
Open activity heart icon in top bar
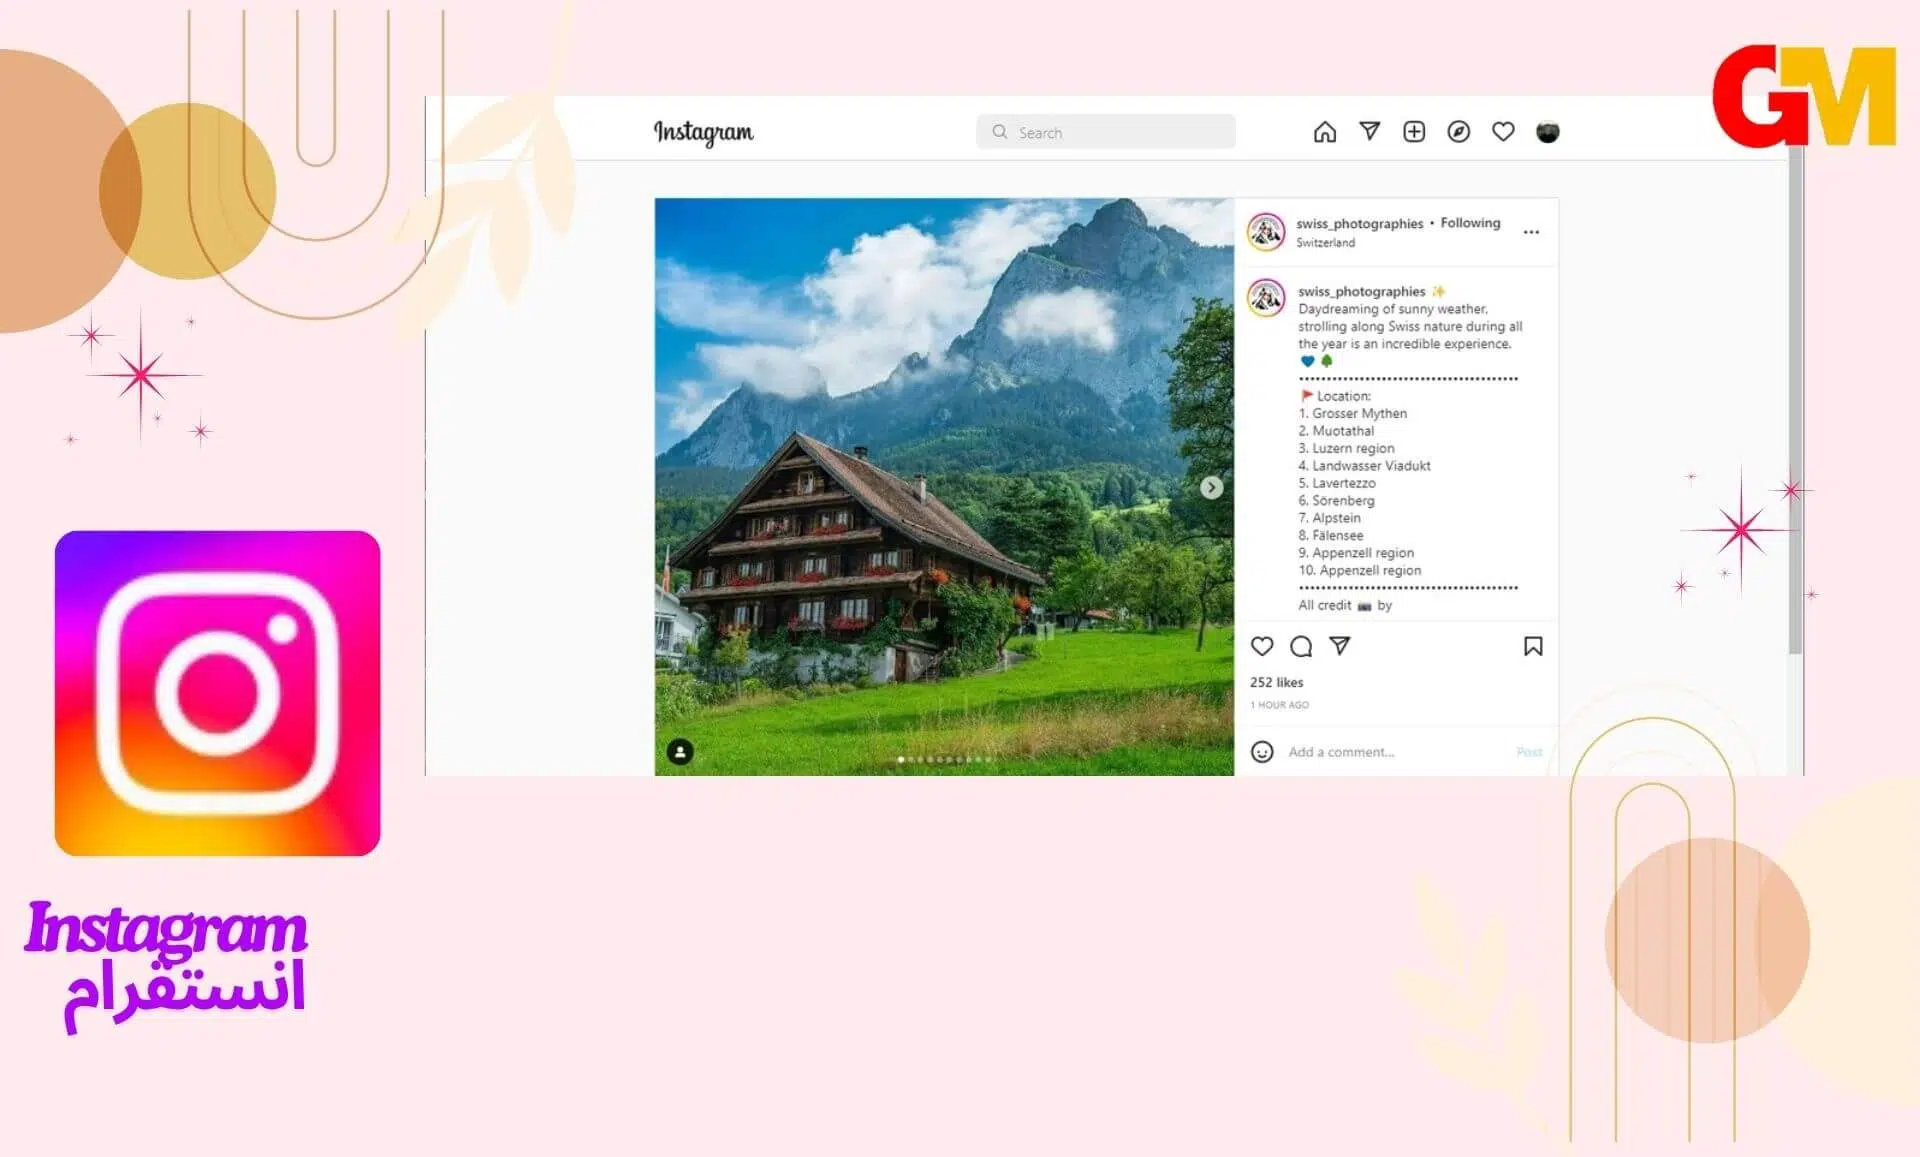(x=1503, y=132)
